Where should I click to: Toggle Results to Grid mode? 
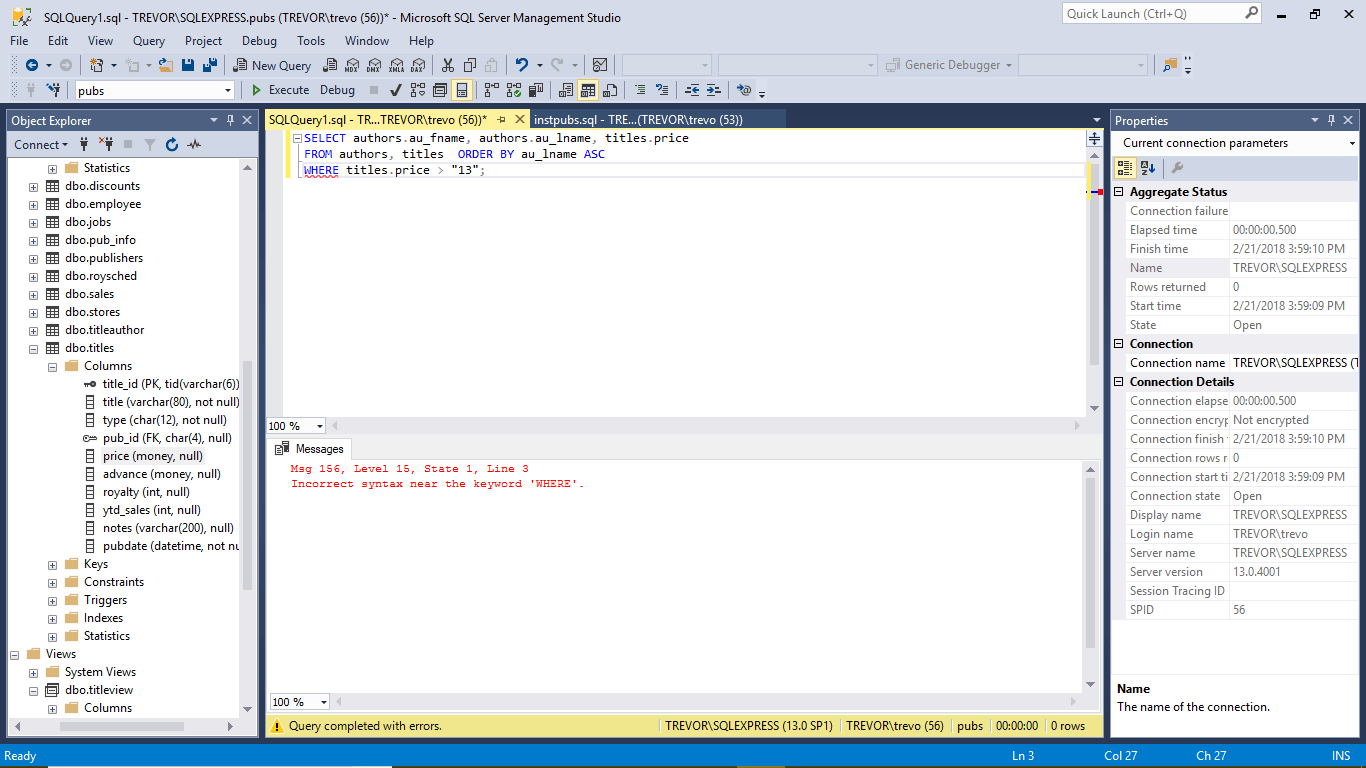588,90
